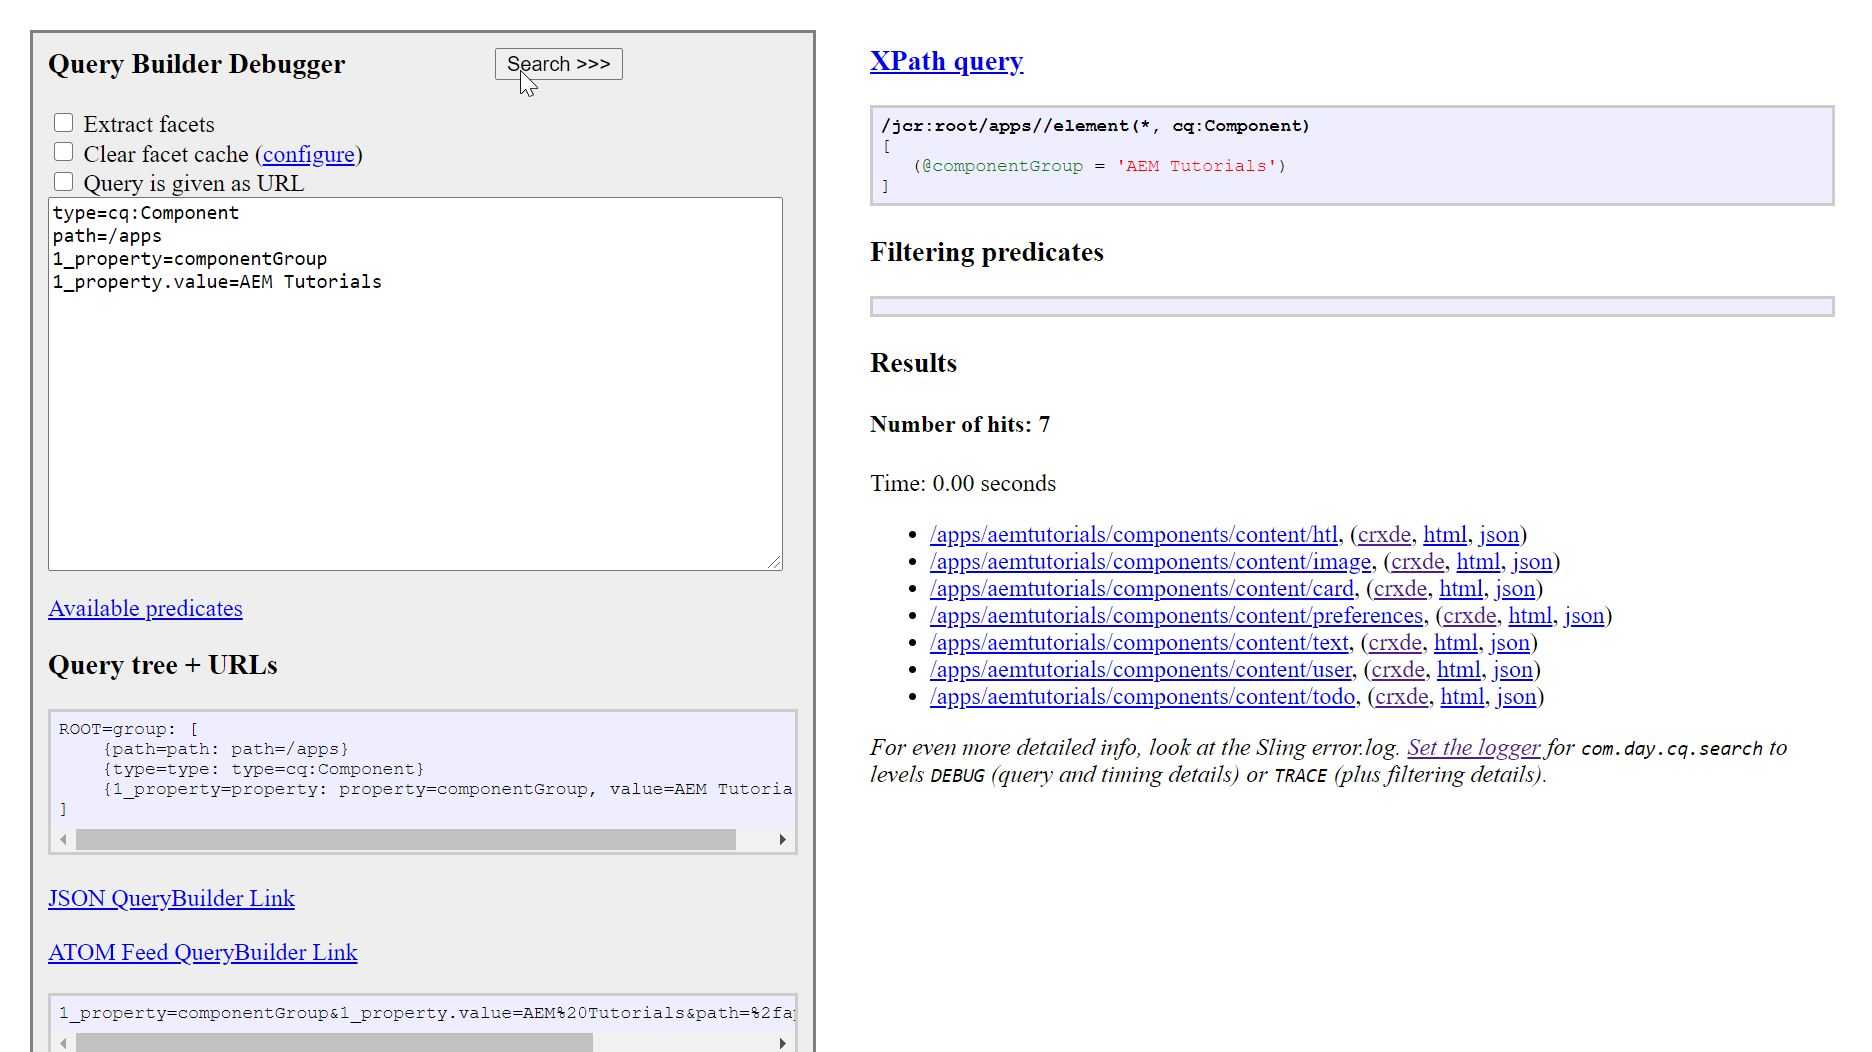Click the Search >>> button
The image size is (1872, 1052).
557,63
